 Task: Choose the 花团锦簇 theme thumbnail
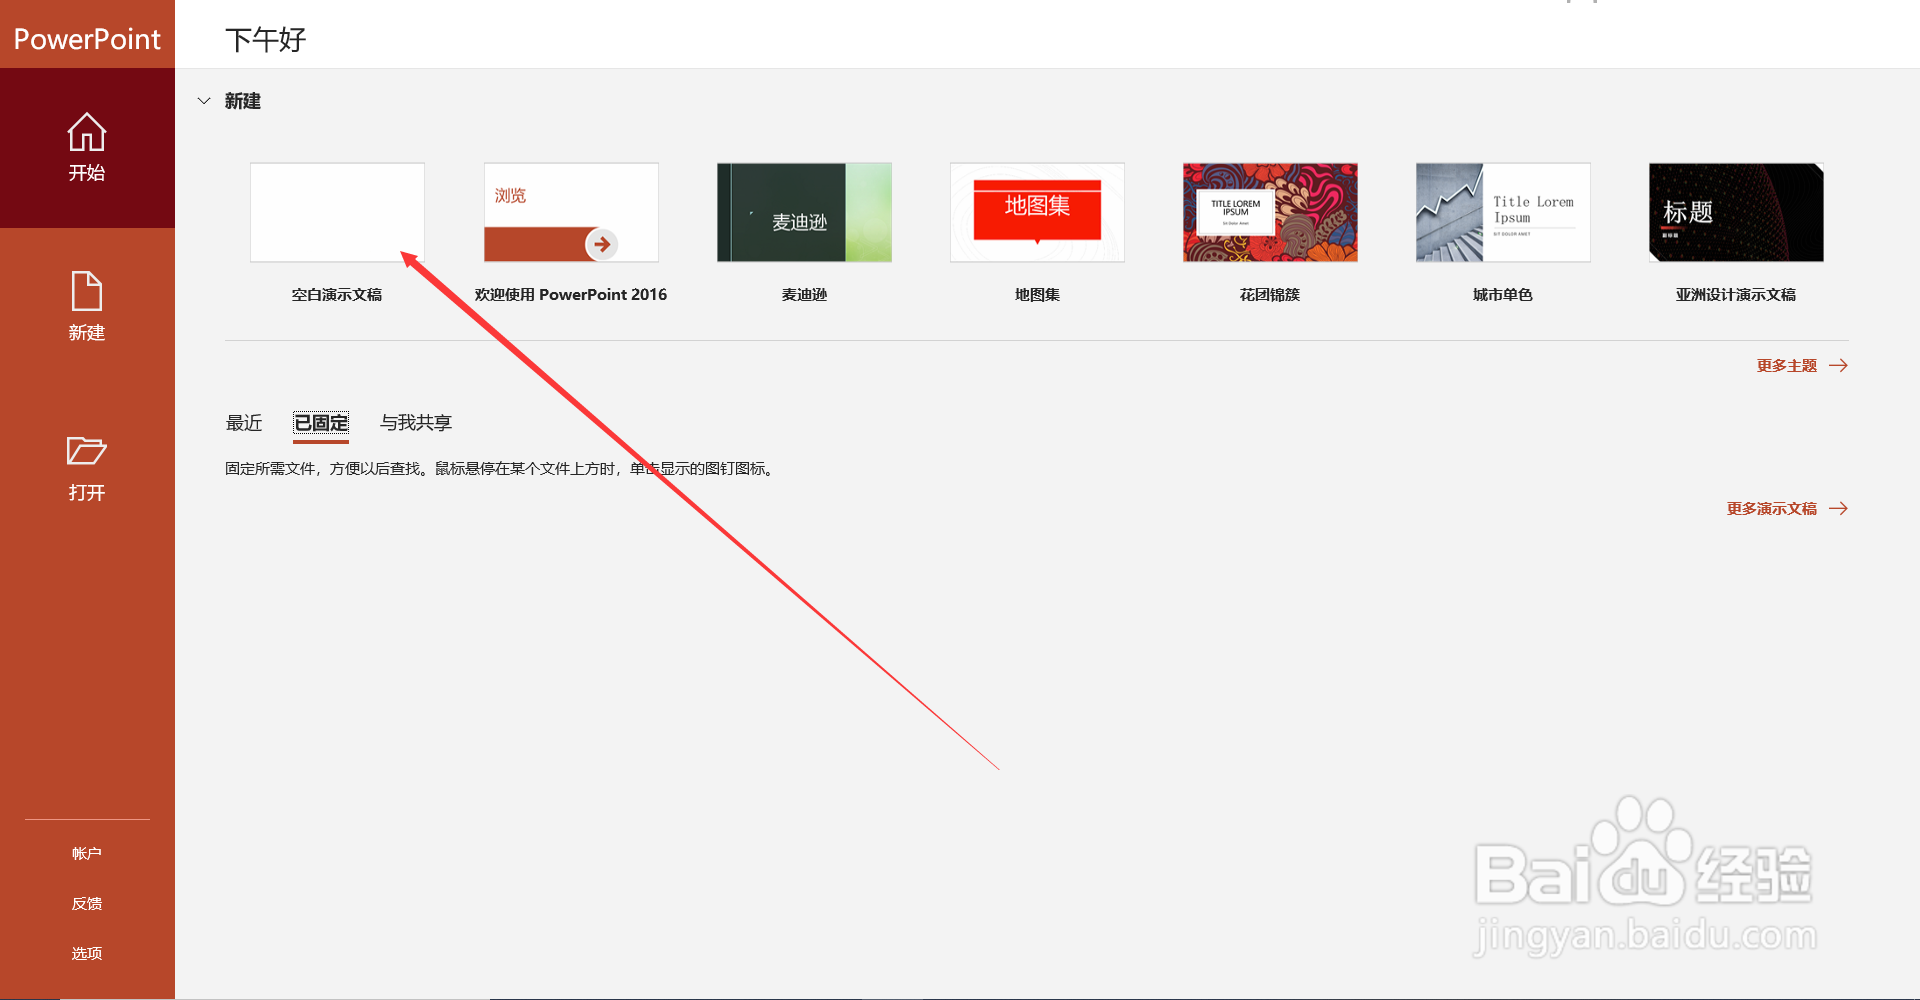coord(1270,212)
